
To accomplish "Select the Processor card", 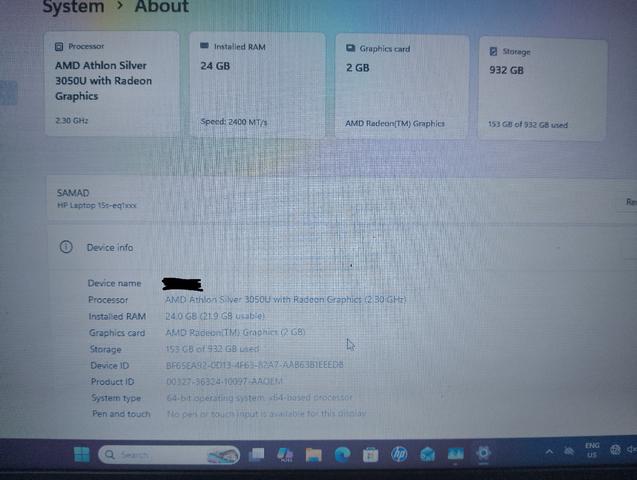I will (112, 83).
